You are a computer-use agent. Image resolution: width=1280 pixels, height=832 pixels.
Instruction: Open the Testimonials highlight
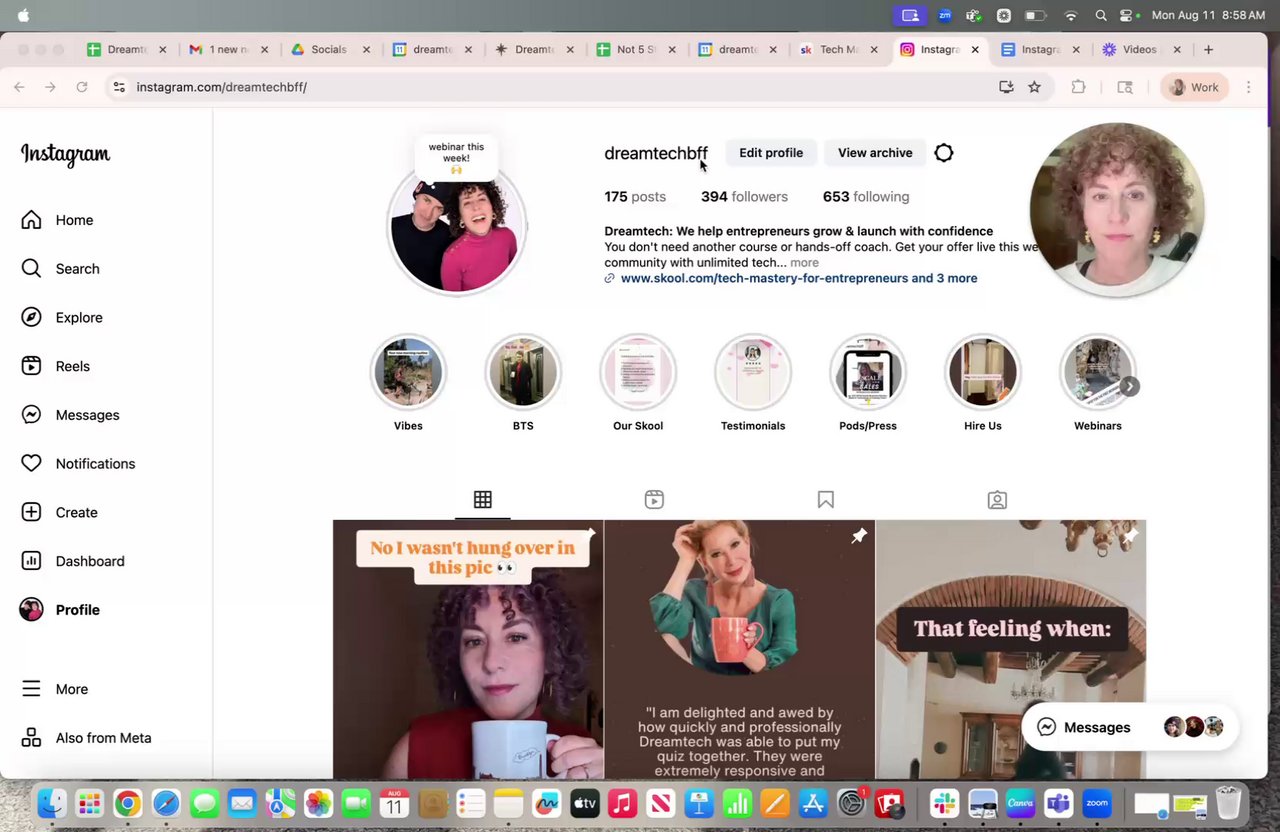(x=753, y=372)
